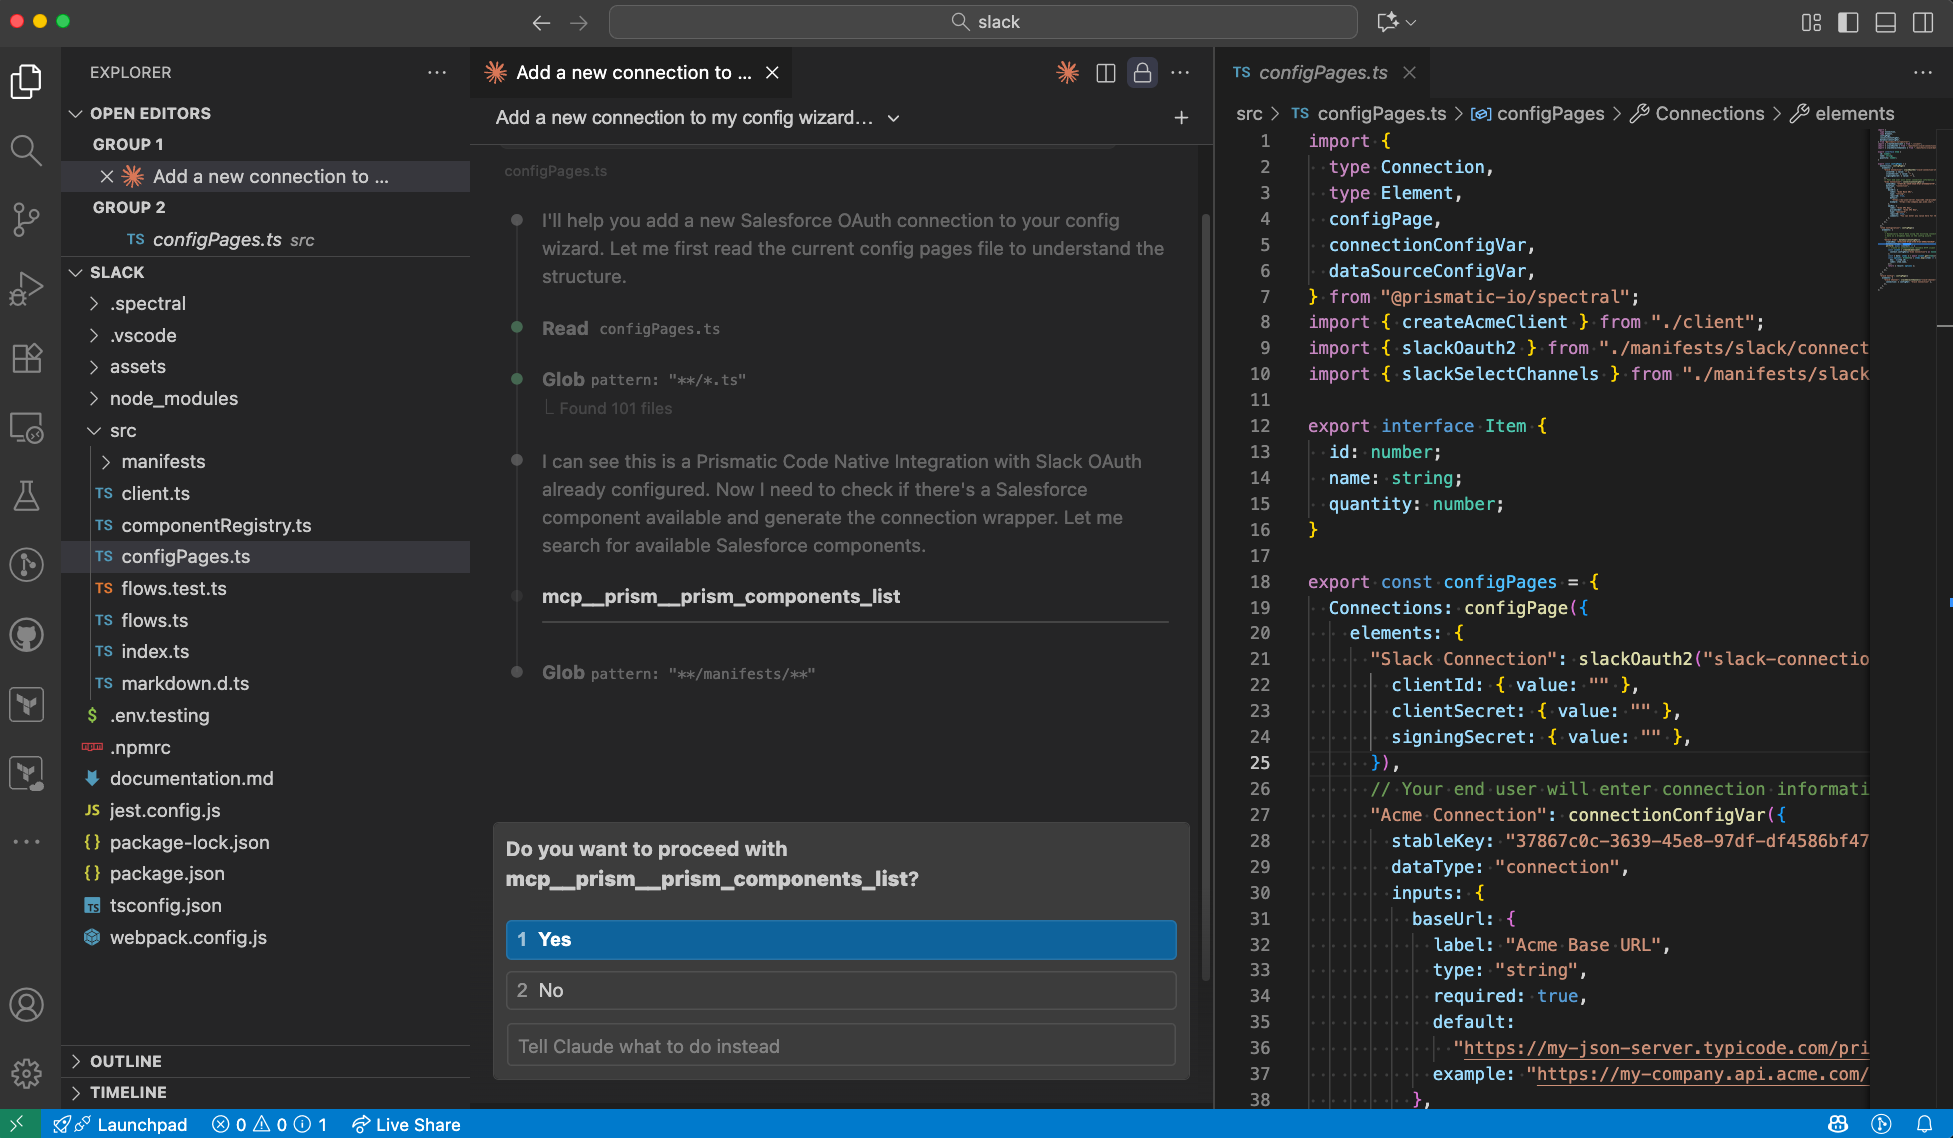This screenshot has height=1138, width=1953.
Task: Open the Search view
Action: tap(26, 150)
